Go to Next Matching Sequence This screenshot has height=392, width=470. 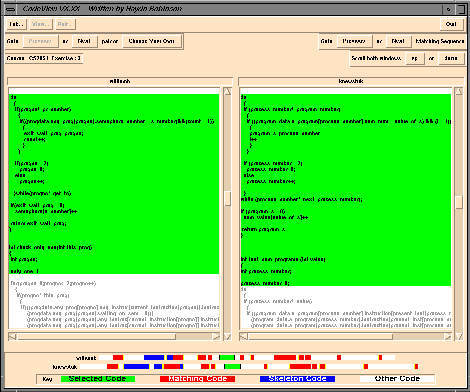point(398,41)
